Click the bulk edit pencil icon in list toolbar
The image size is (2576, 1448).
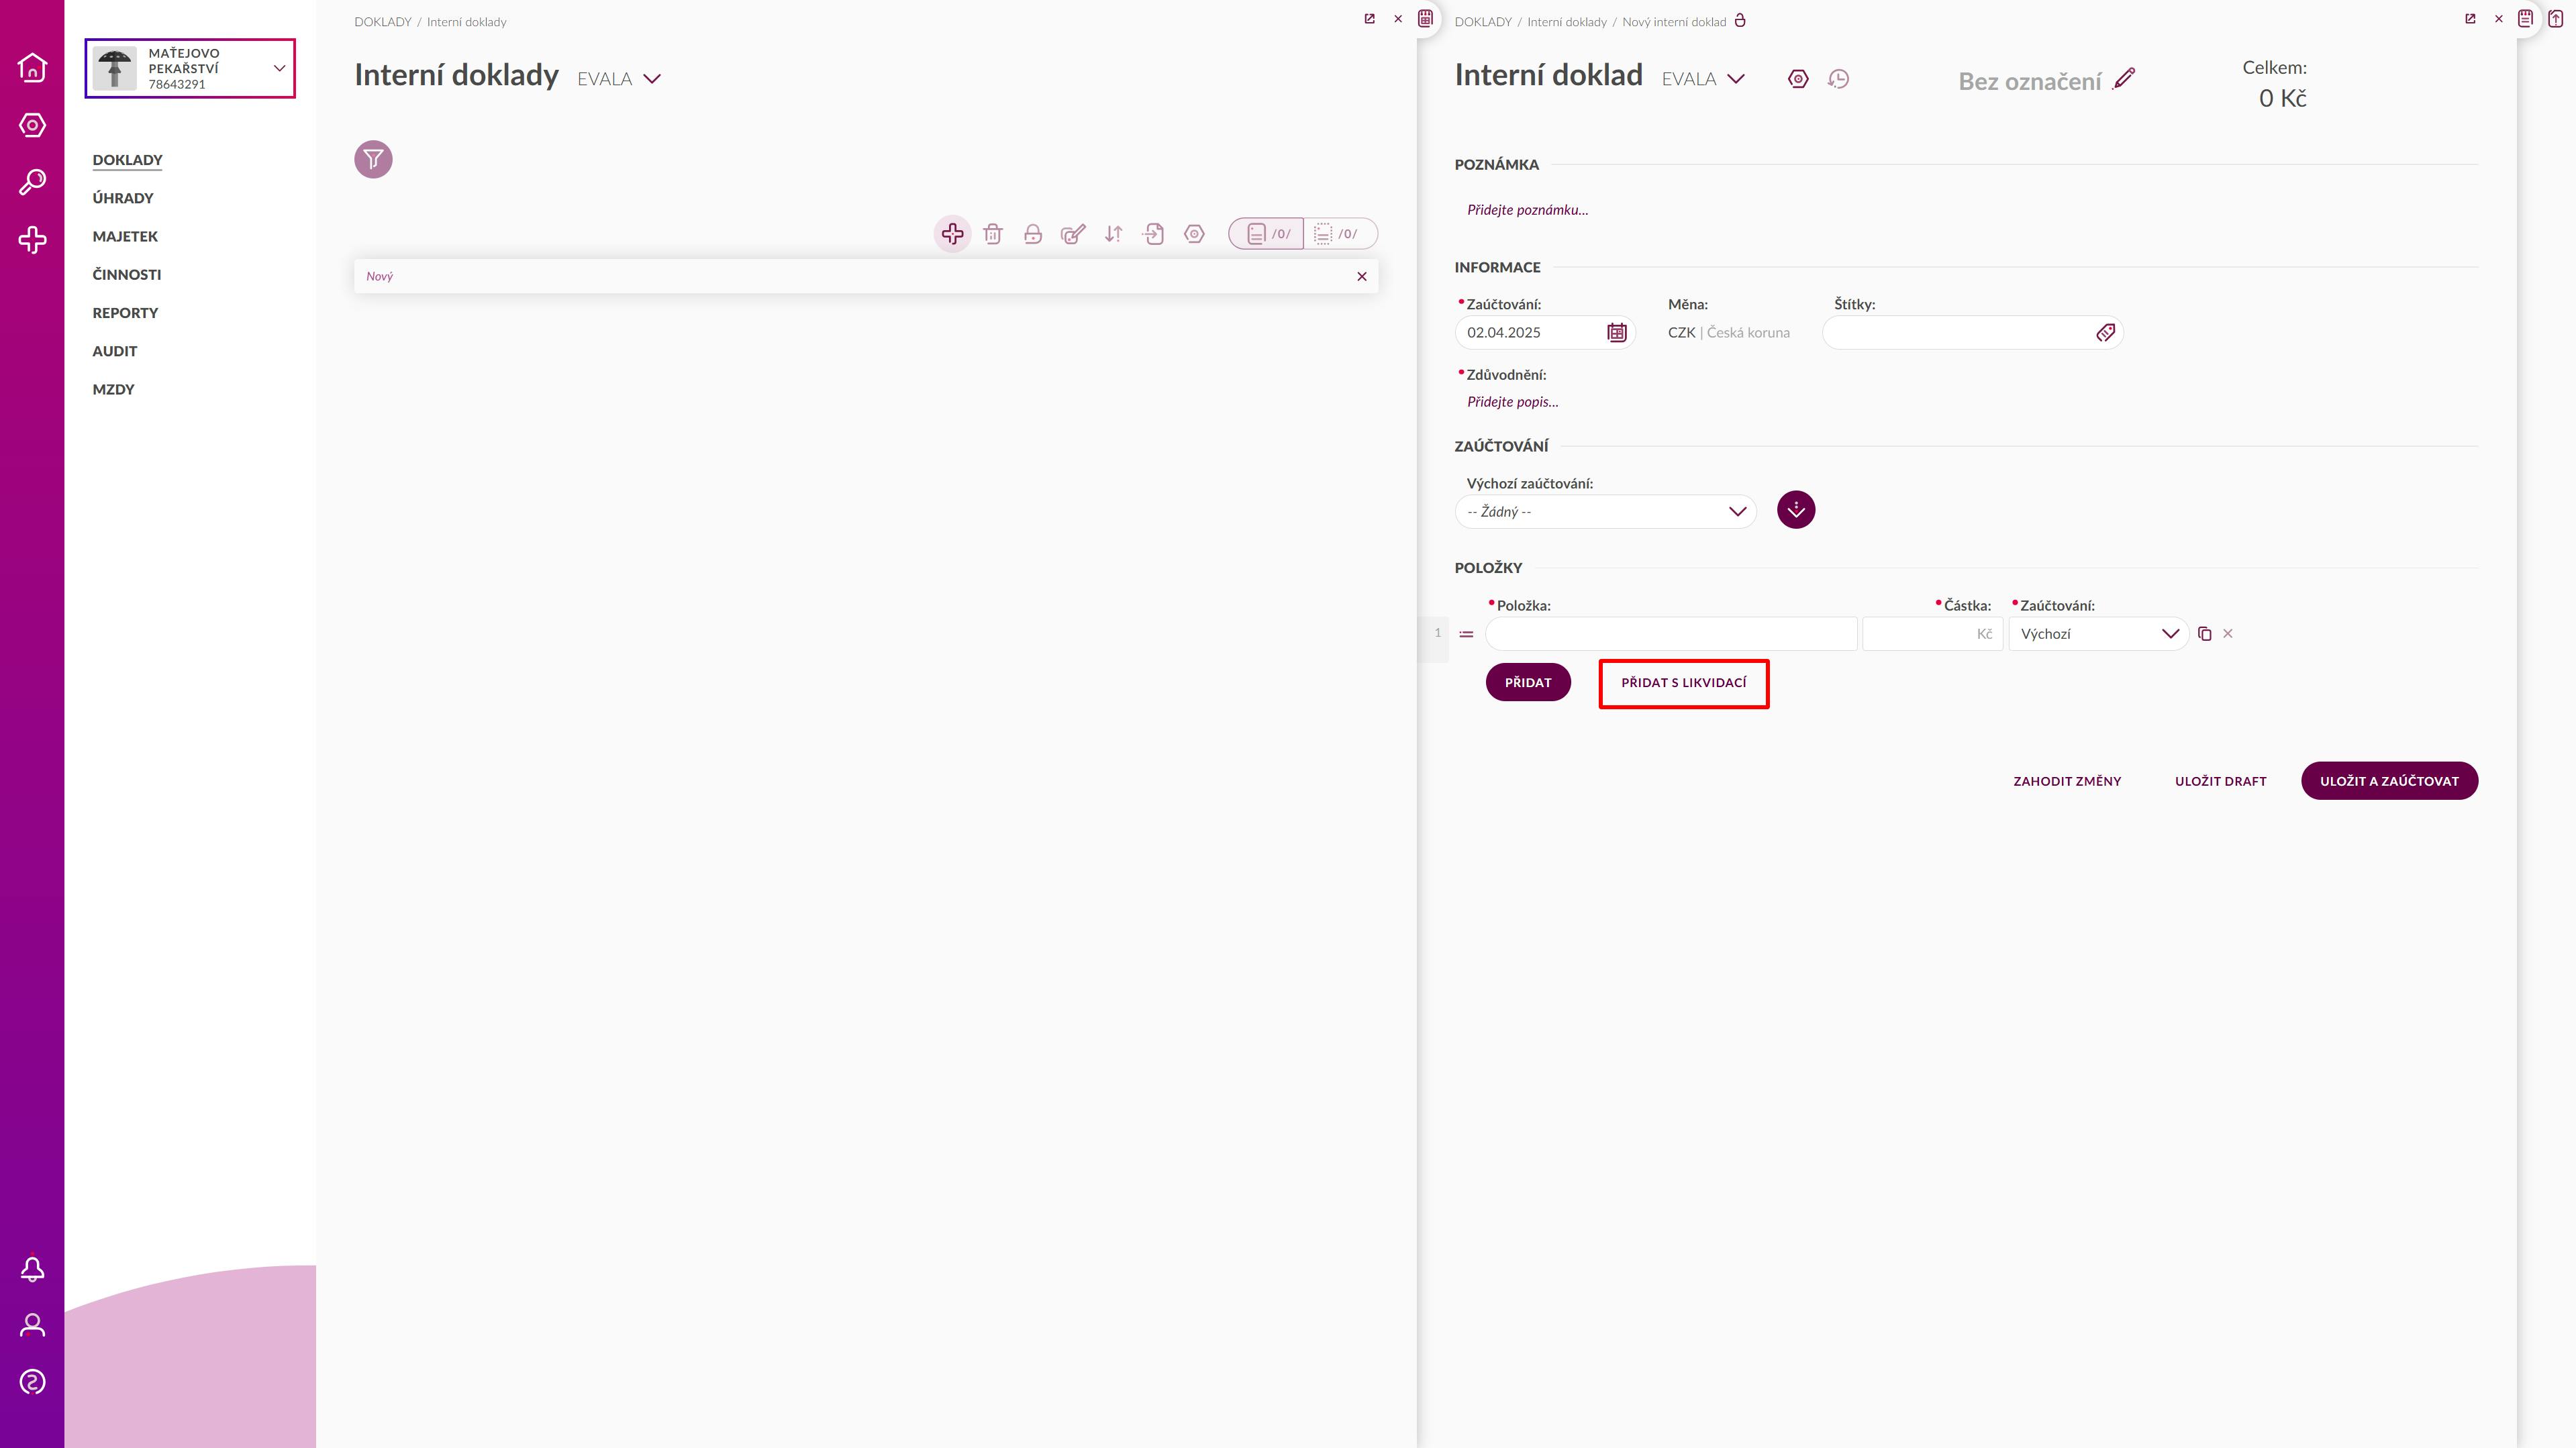pyautogui.click(x=1073, y=234)
